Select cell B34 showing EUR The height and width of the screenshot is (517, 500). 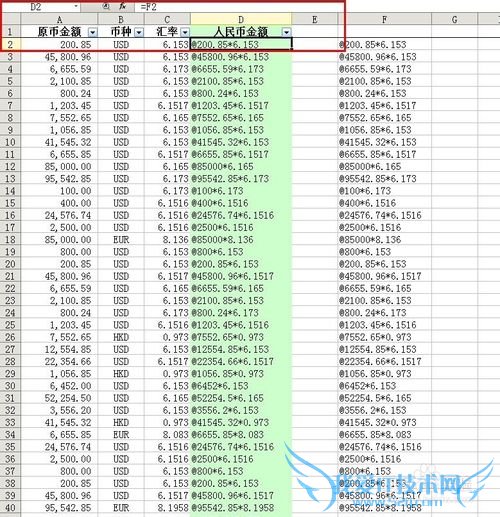coord(121,435)
